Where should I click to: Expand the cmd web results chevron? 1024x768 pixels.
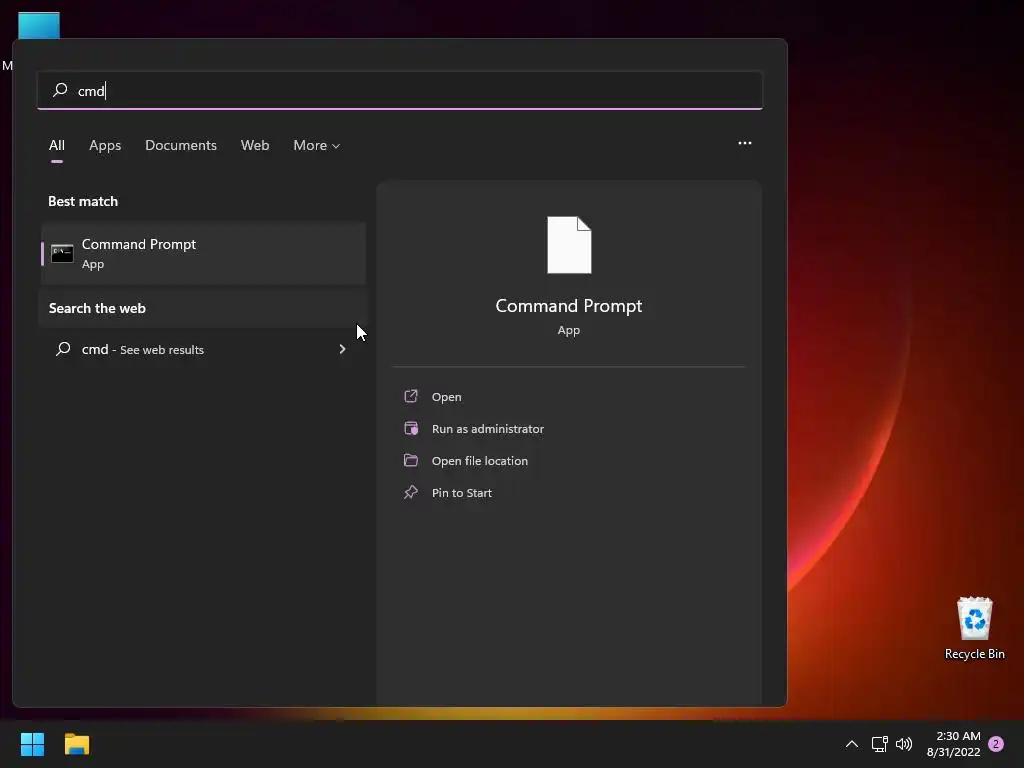click(342, 349)
